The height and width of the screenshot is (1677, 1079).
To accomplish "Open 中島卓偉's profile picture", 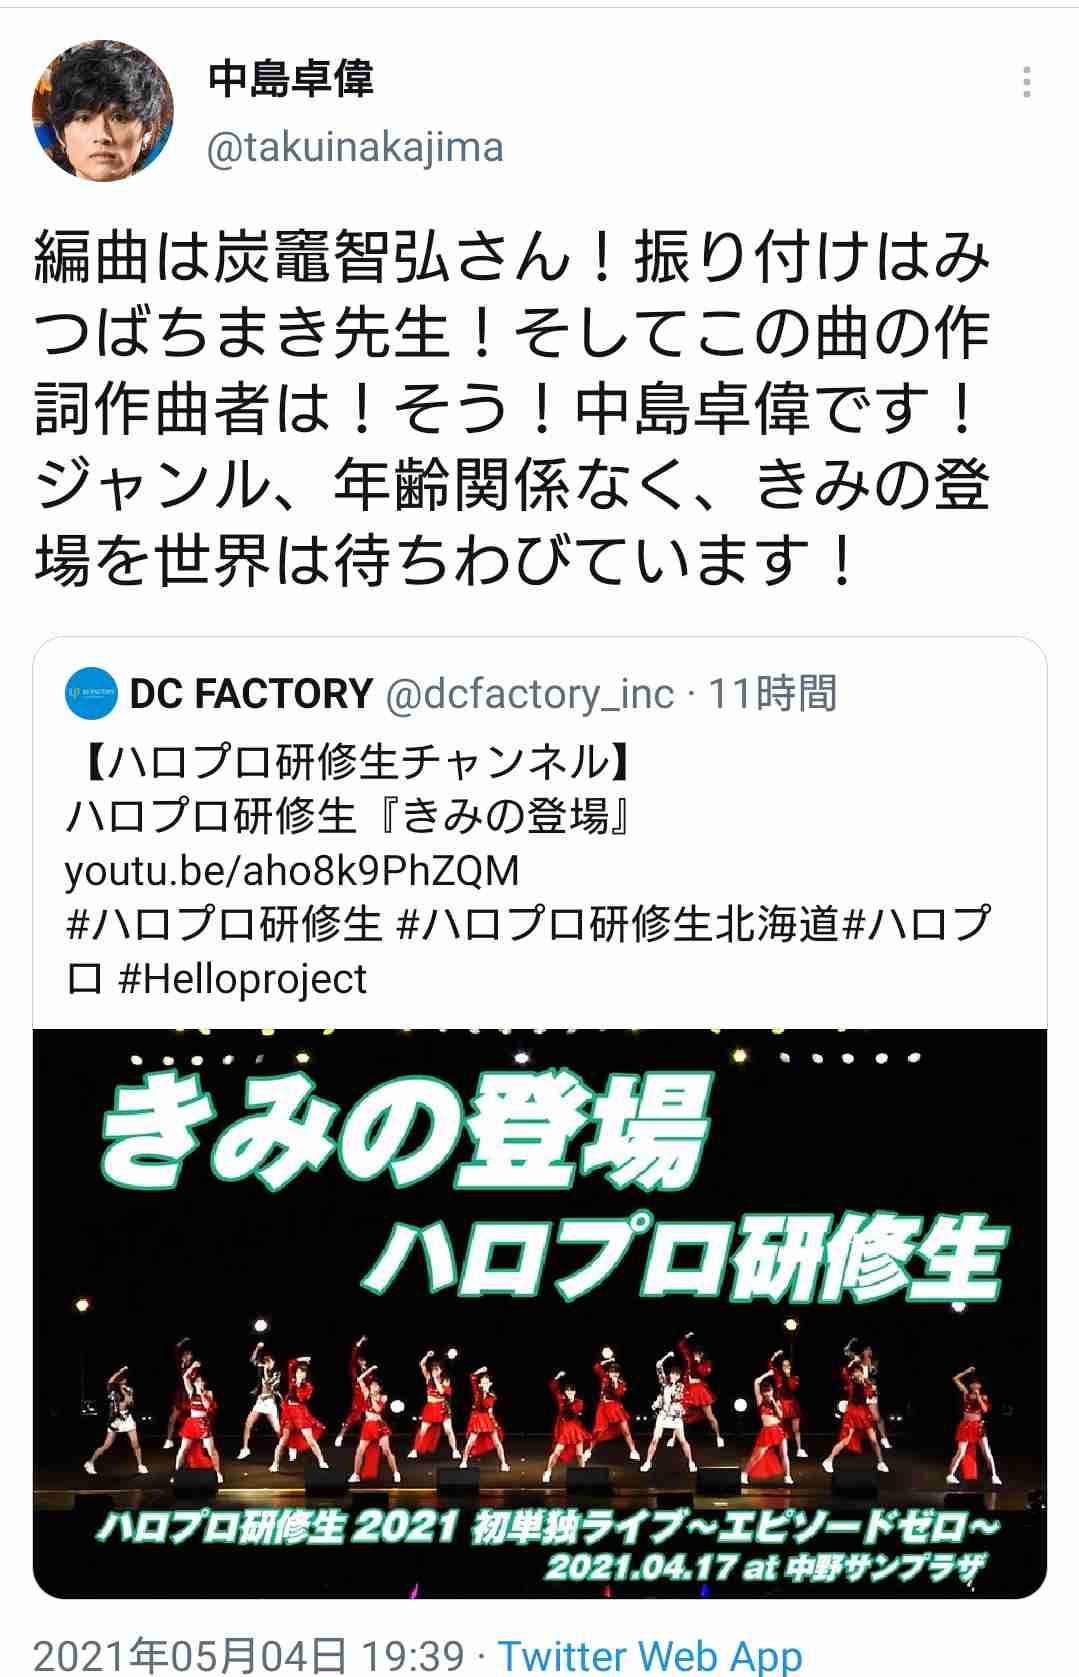I will click(103, 110).
